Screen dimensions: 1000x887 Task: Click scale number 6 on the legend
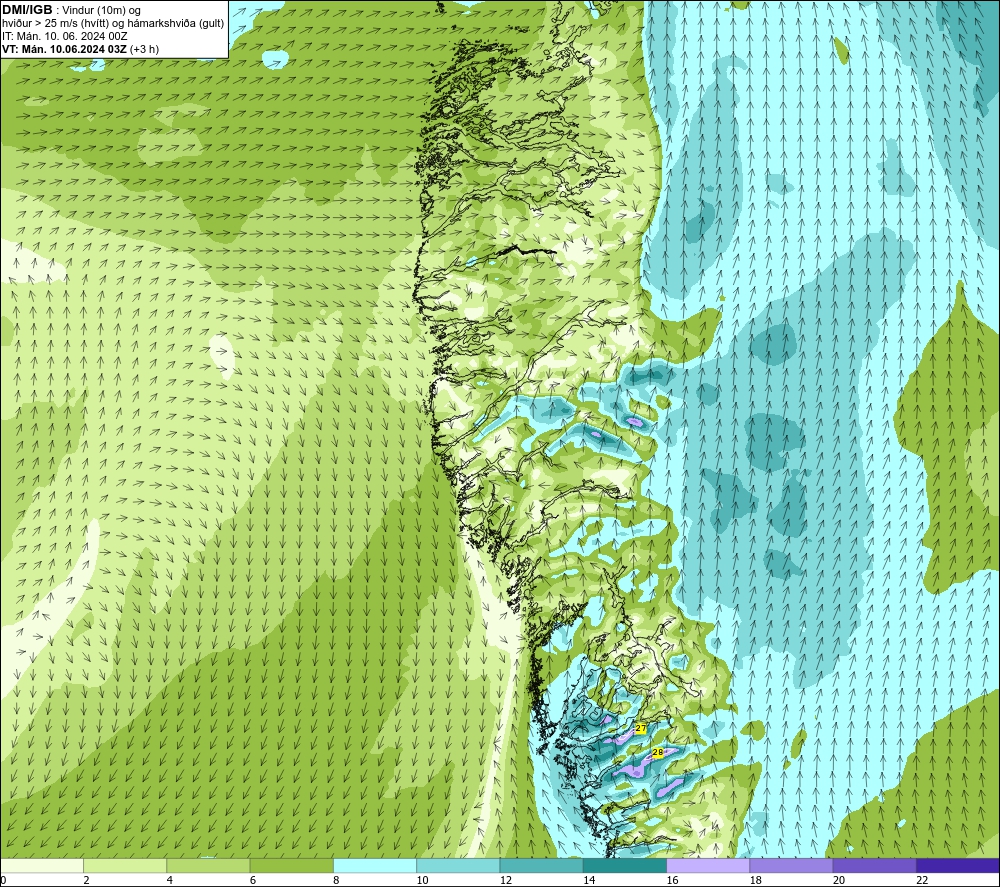253,880
